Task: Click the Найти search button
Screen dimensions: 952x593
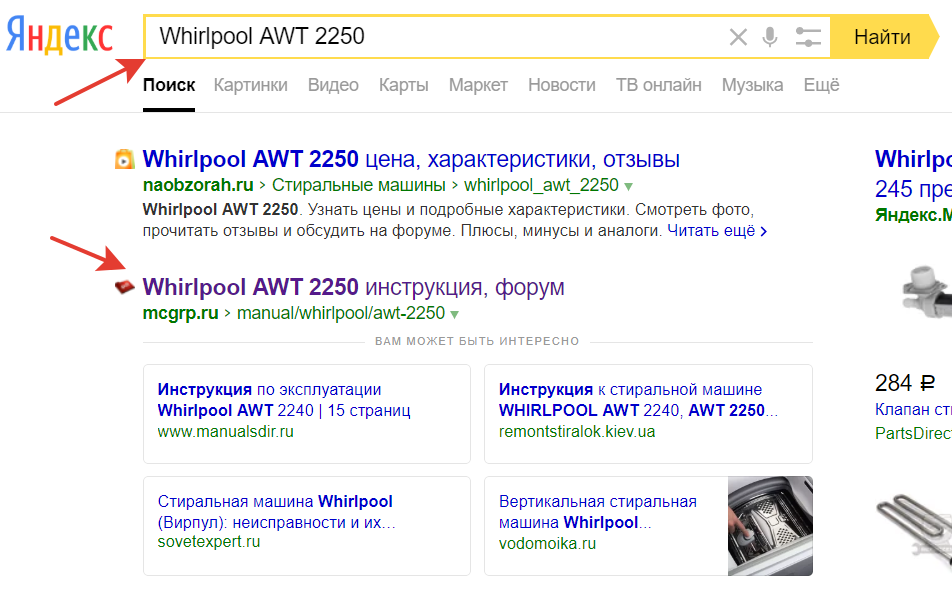Action: (x=883, y=37)
